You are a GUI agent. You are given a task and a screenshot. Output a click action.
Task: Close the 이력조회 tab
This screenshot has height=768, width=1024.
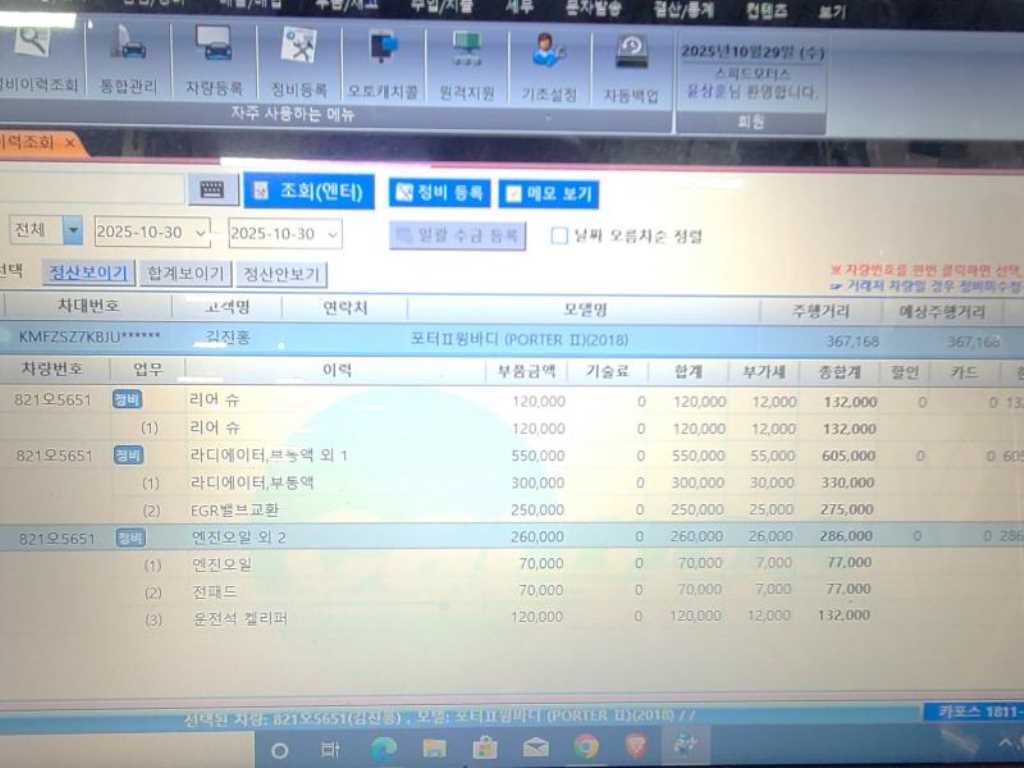click(70, 143)
